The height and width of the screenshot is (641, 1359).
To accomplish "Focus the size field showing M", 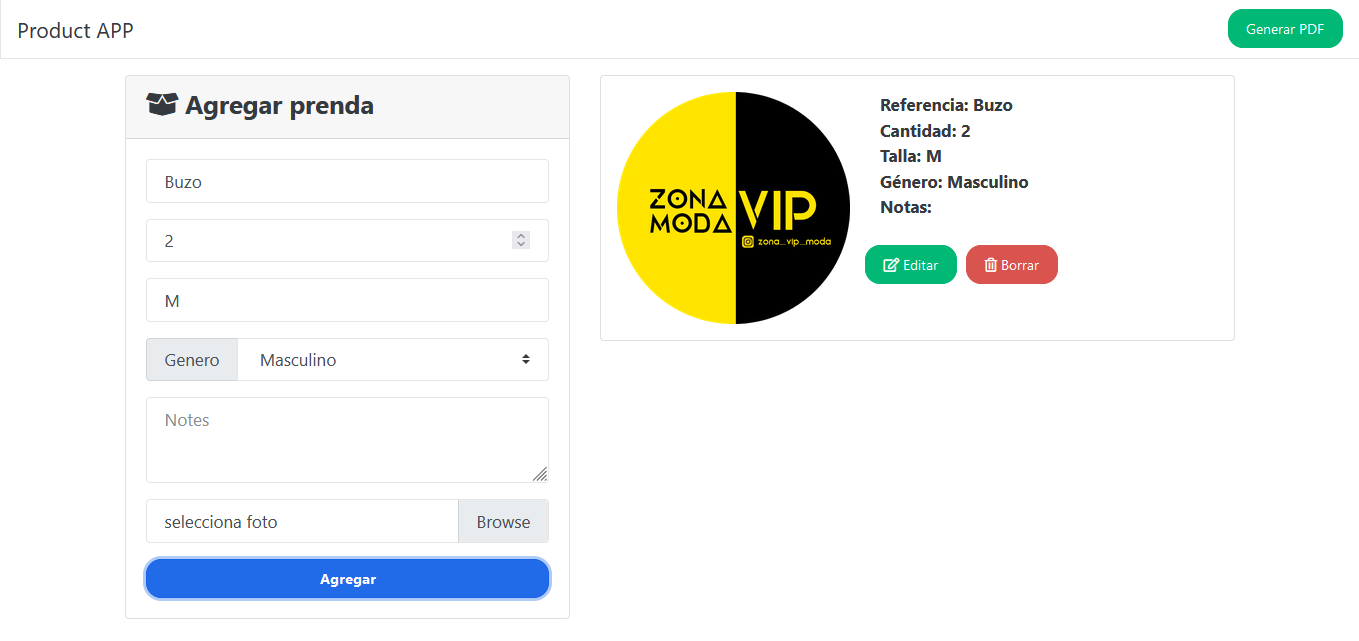I will 347,300.
